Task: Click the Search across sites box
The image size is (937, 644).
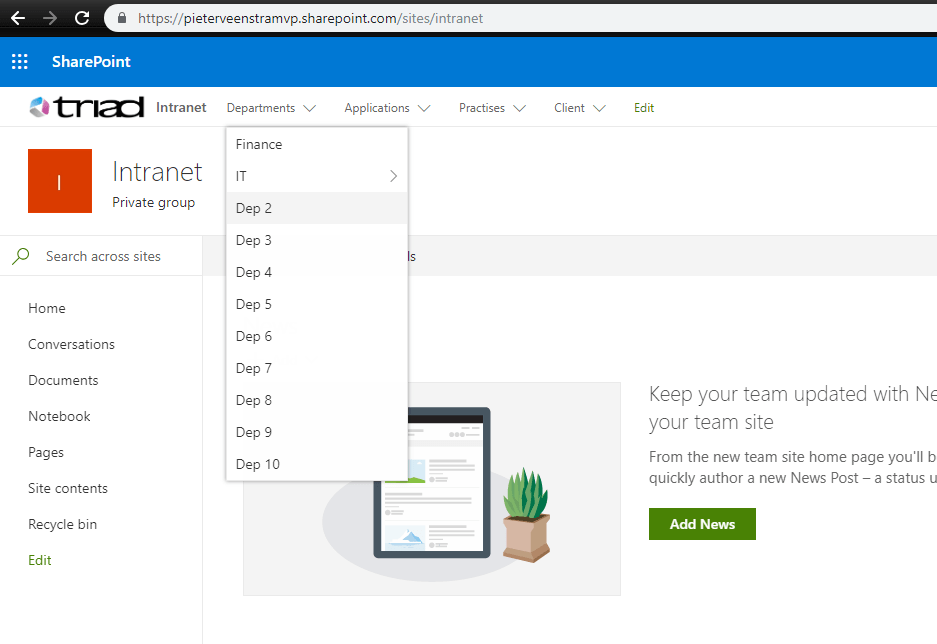Action: click(101, 256)
